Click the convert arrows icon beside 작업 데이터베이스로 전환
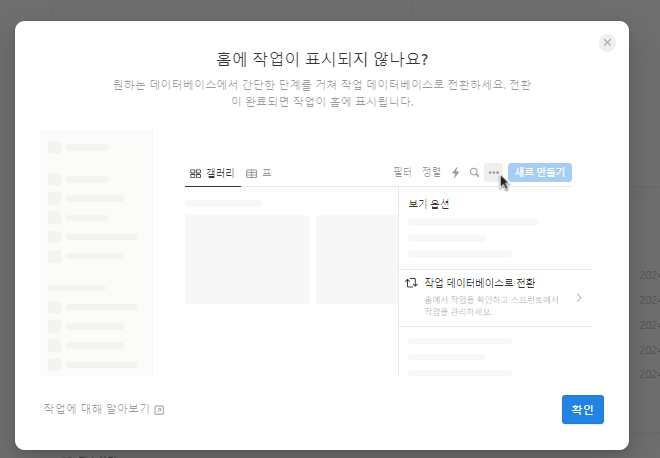This screenshot has width=660, height=458. click(x=411, y=283)
